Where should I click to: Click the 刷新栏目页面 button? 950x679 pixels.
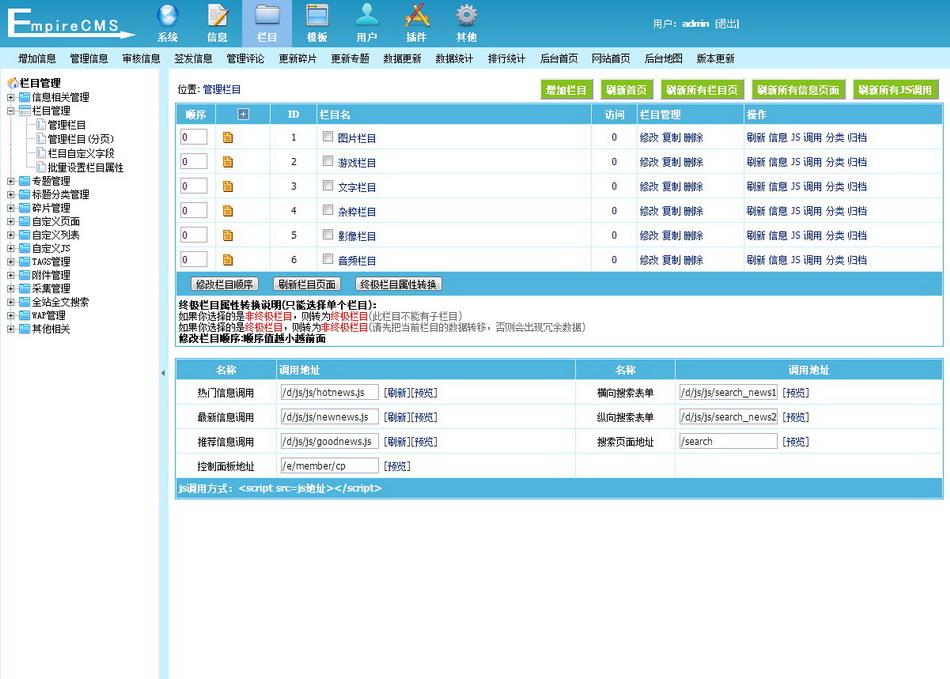pos(307,284)
